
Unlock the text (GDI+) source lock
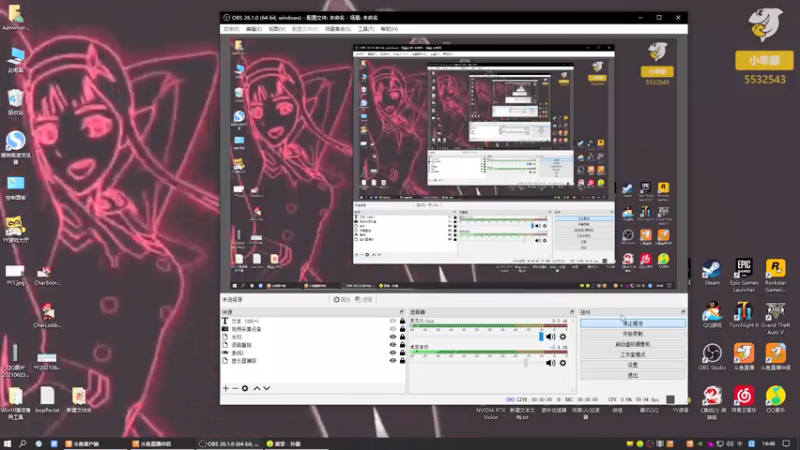(402, 321)
